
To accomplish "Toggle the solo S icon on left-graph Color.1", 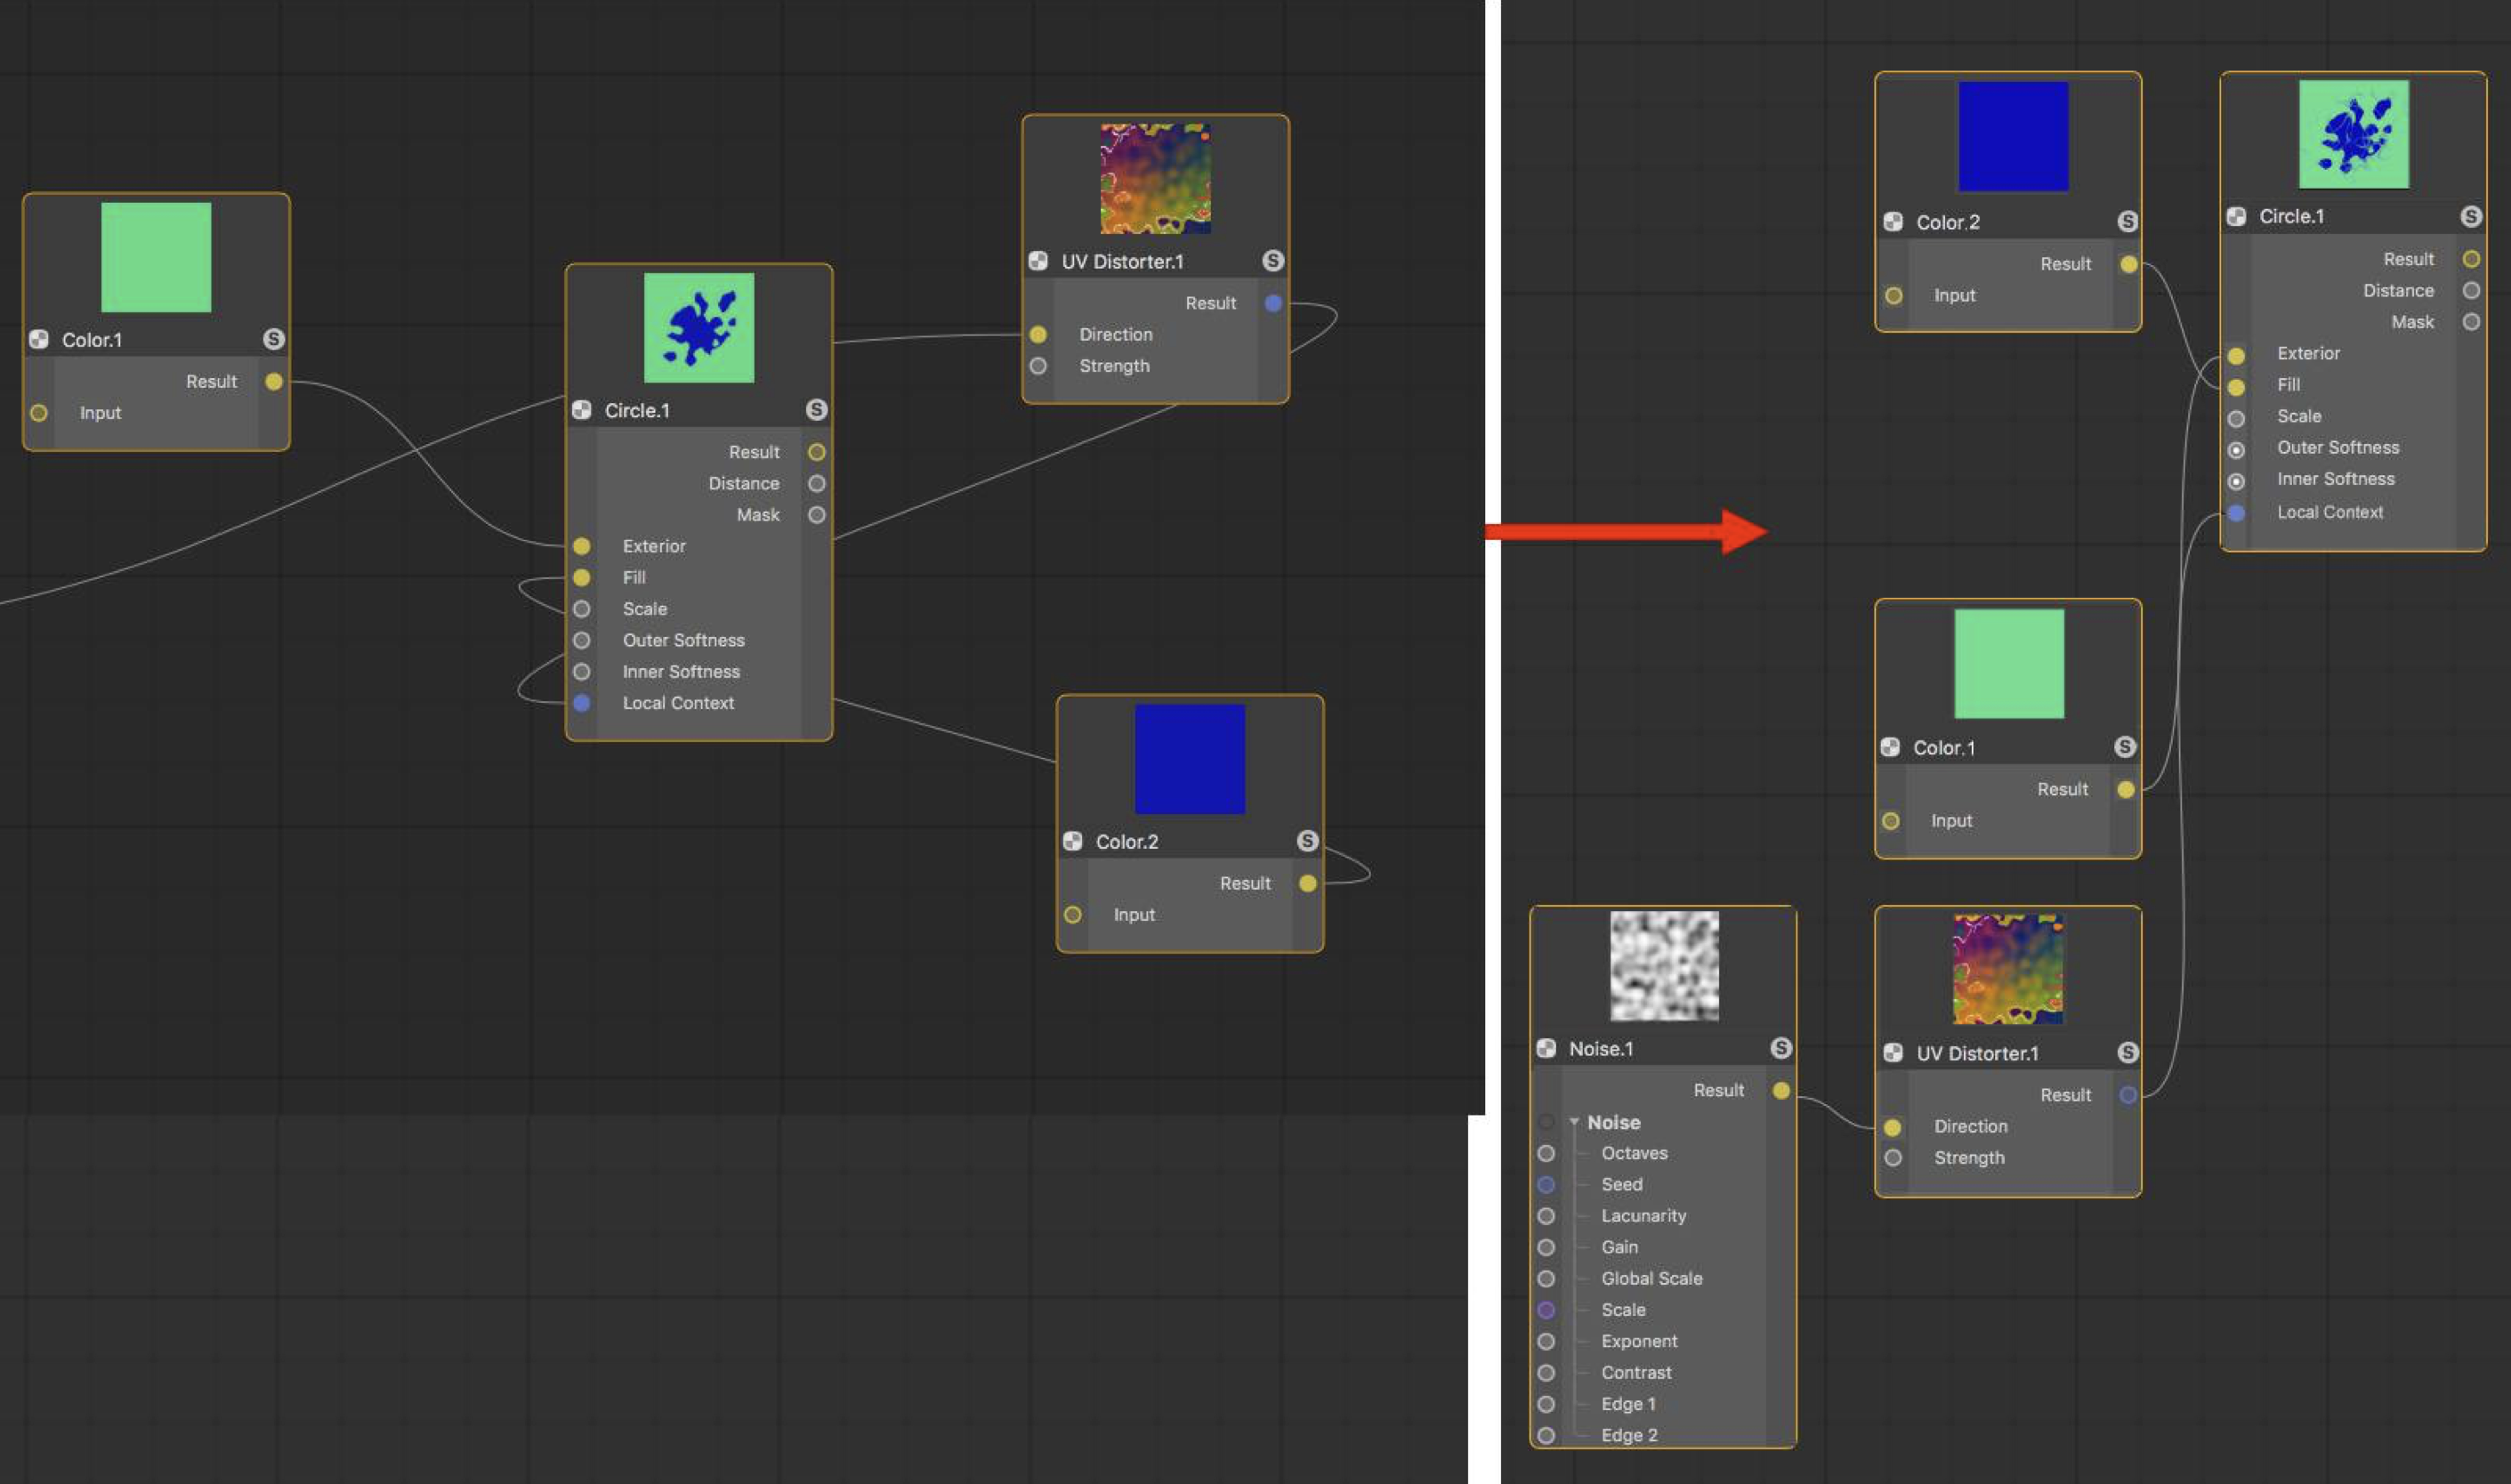I will tap(273, 339).
